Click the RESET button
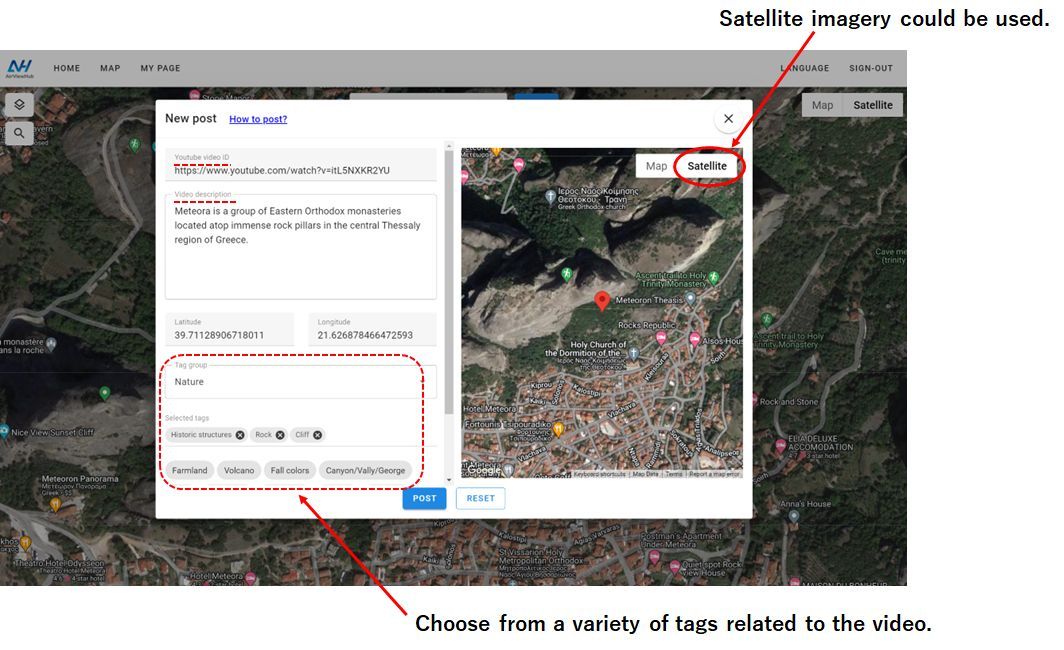The height and width of the screenshot is (650, 1064). (x=480, y=498)
